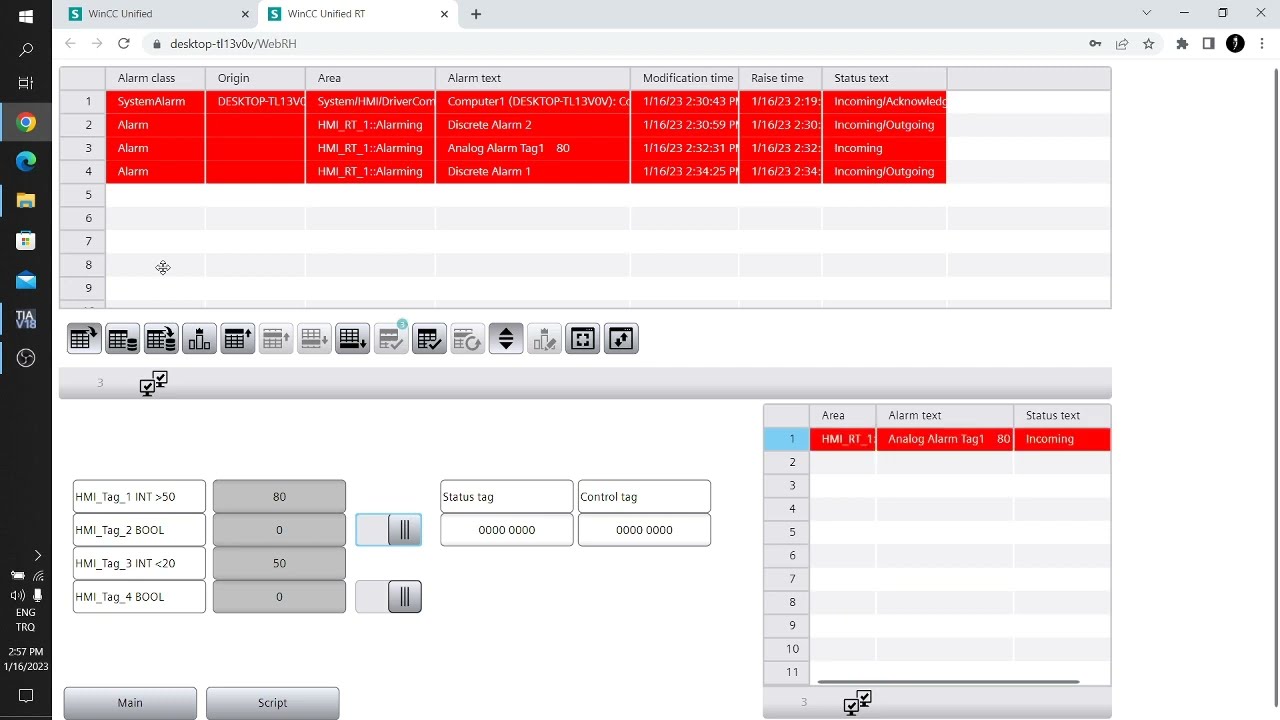
Task: Toggle the HMI_Tag_4 BOOL switch
Action: [389, 597]
